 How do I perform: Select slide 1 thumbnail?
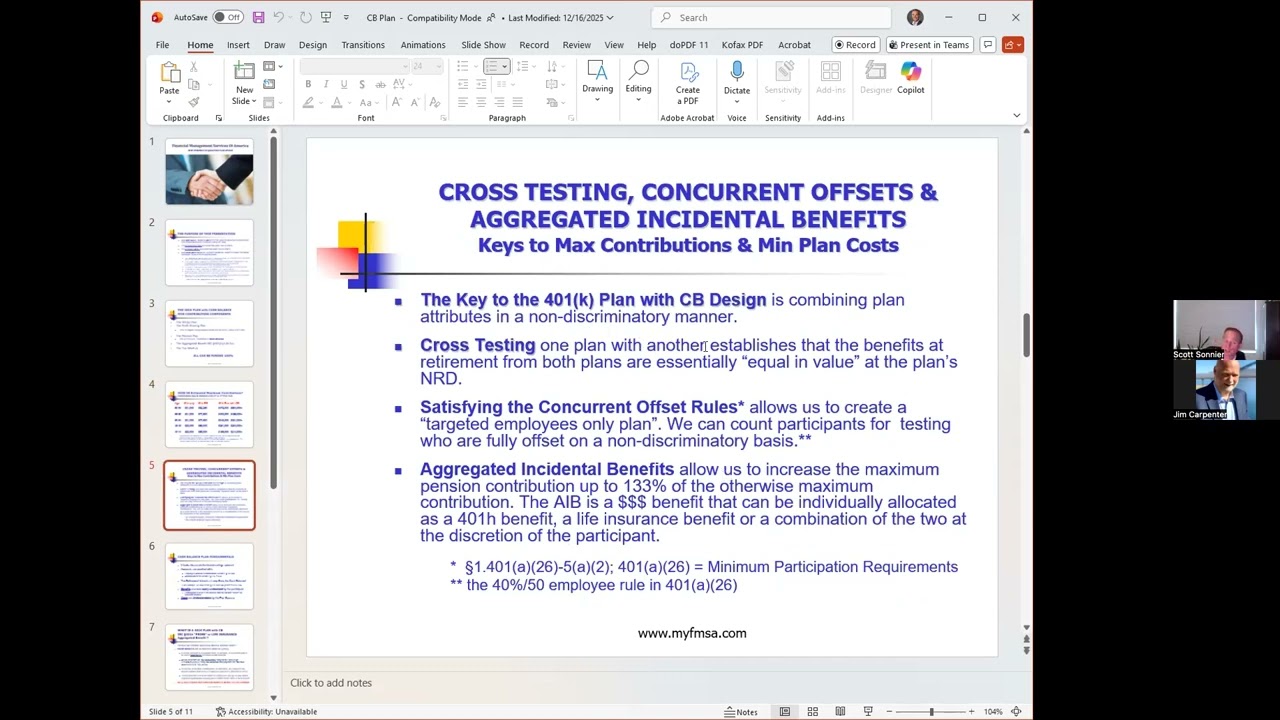click(209, 173)
